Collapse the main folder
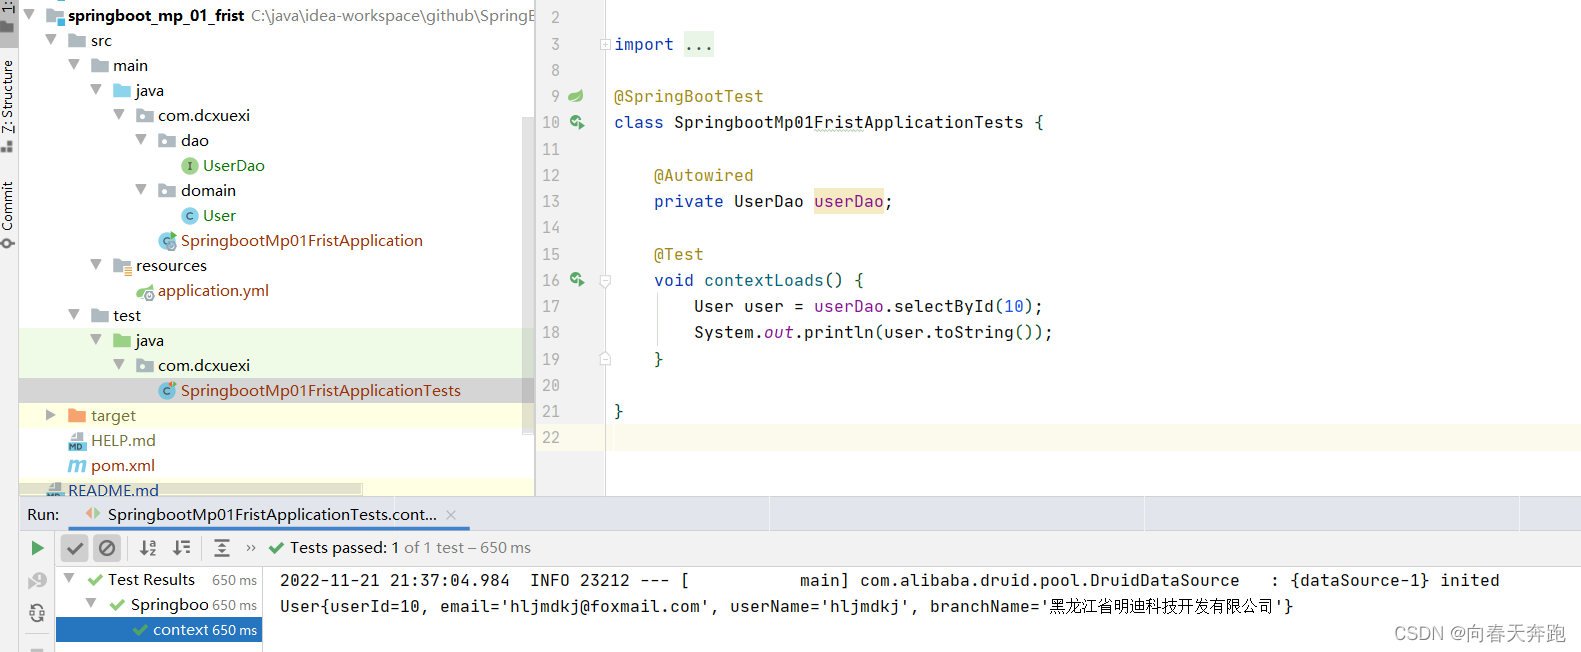The width and height of the screenshot is (1581, 652). point(74,64)
